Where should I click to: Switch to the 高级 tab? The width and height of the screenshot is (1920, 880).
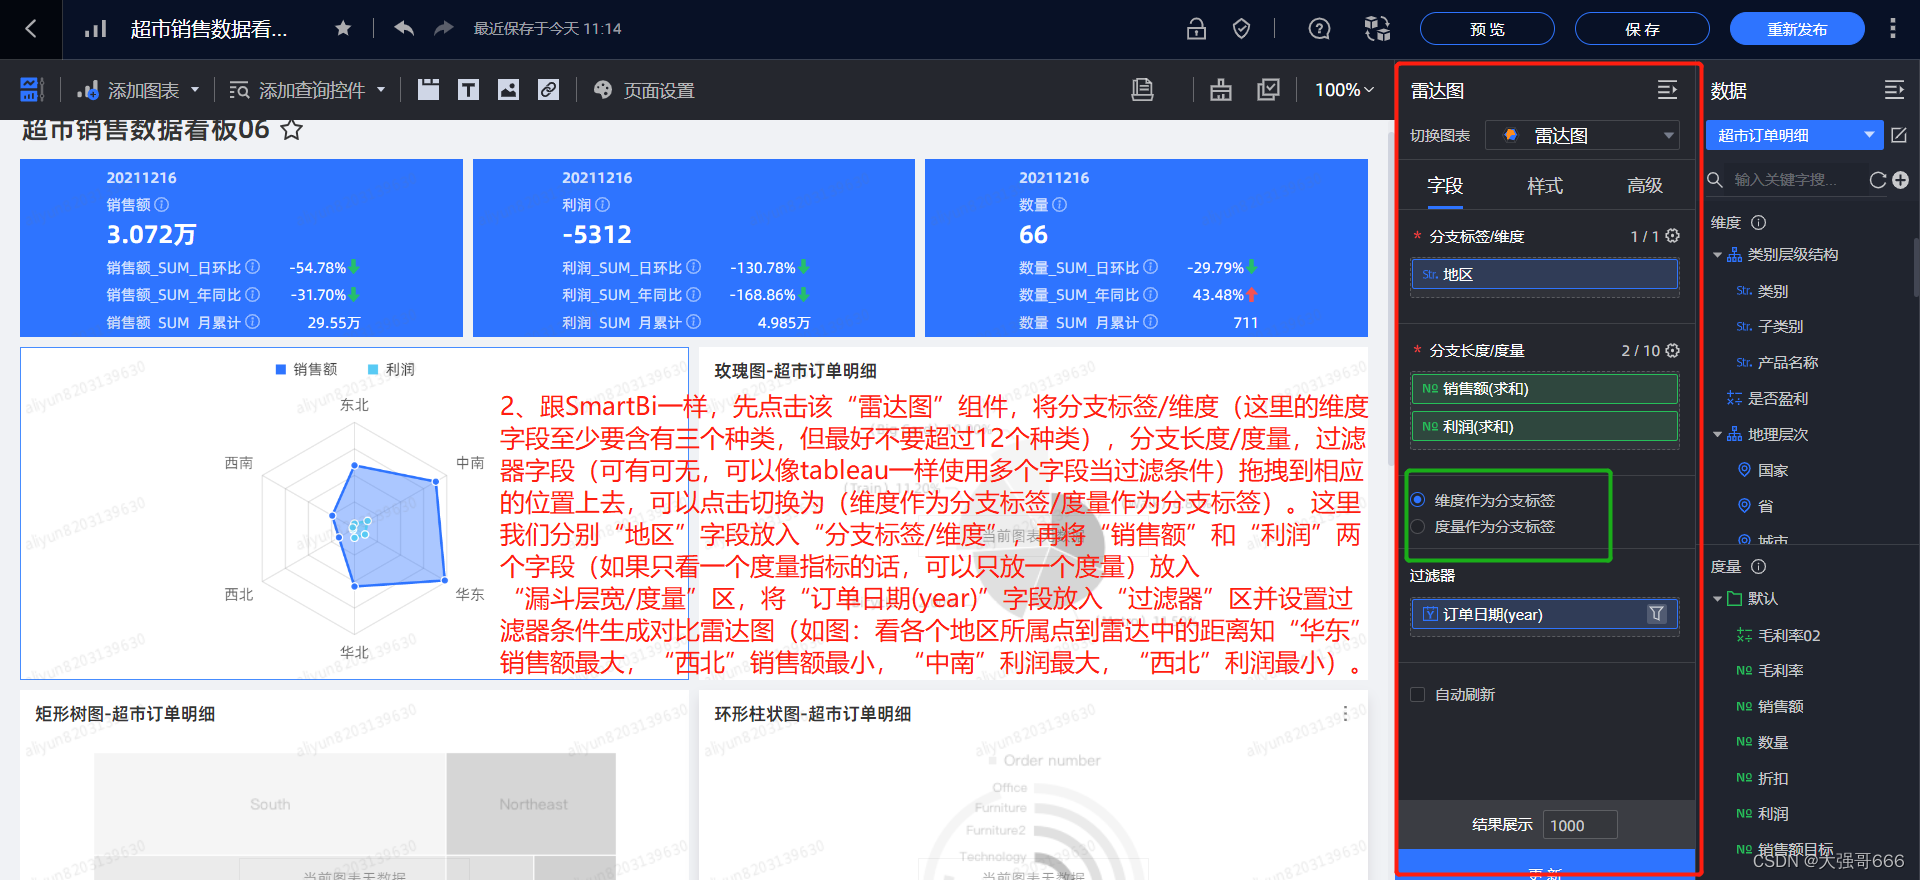pos(1645,186)
